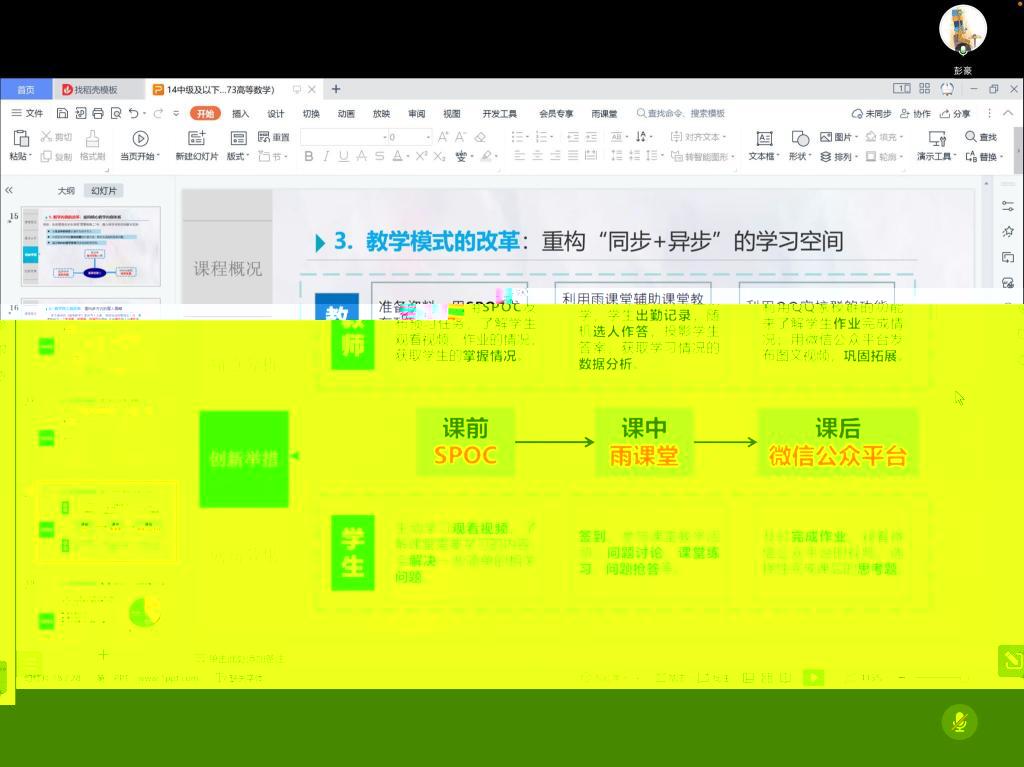Undo the last action
Image resolution: width=1024 pixels, height=767 pixels.
click(x=133, y=113)
